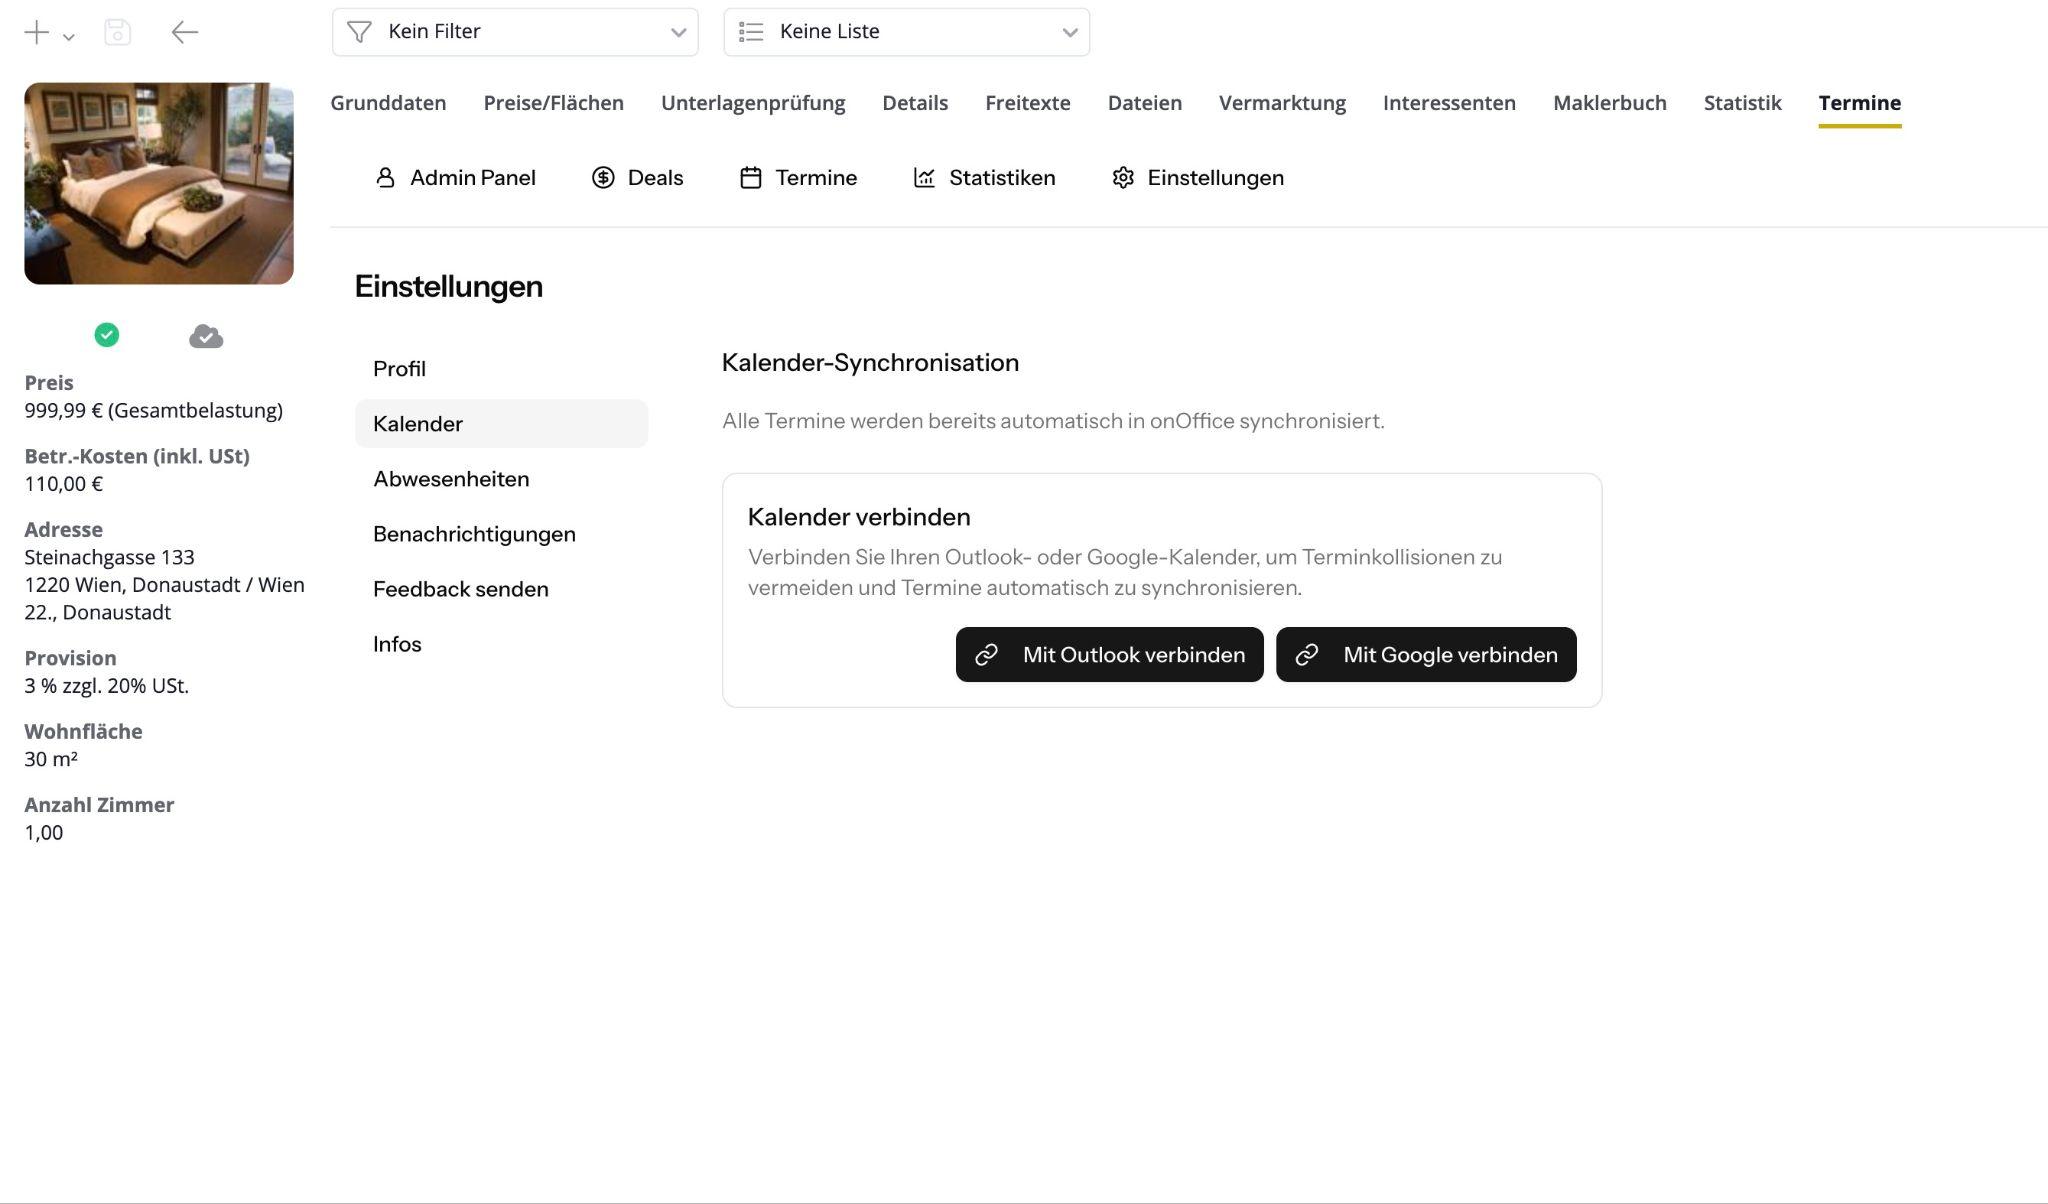Open Statistiken with chart icon
The height and width of the screenshot is (1204, 2048).
(x=984, y=178)
